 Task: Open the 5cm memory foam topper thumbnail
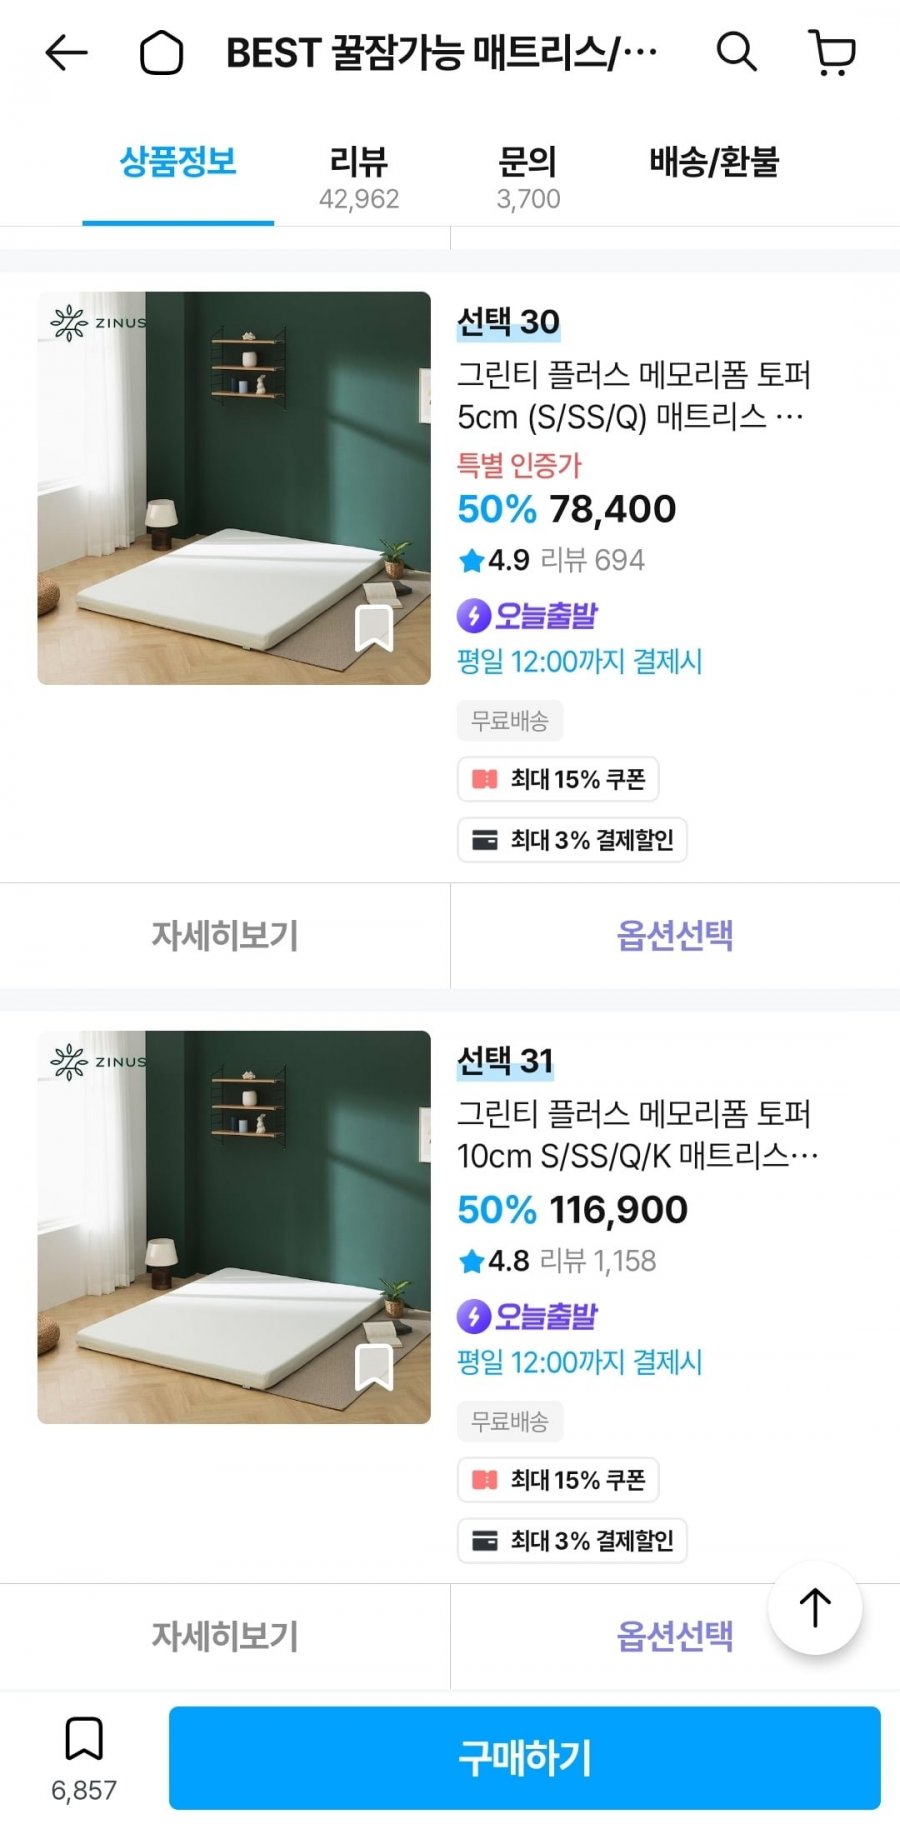[x=234, y=488]
